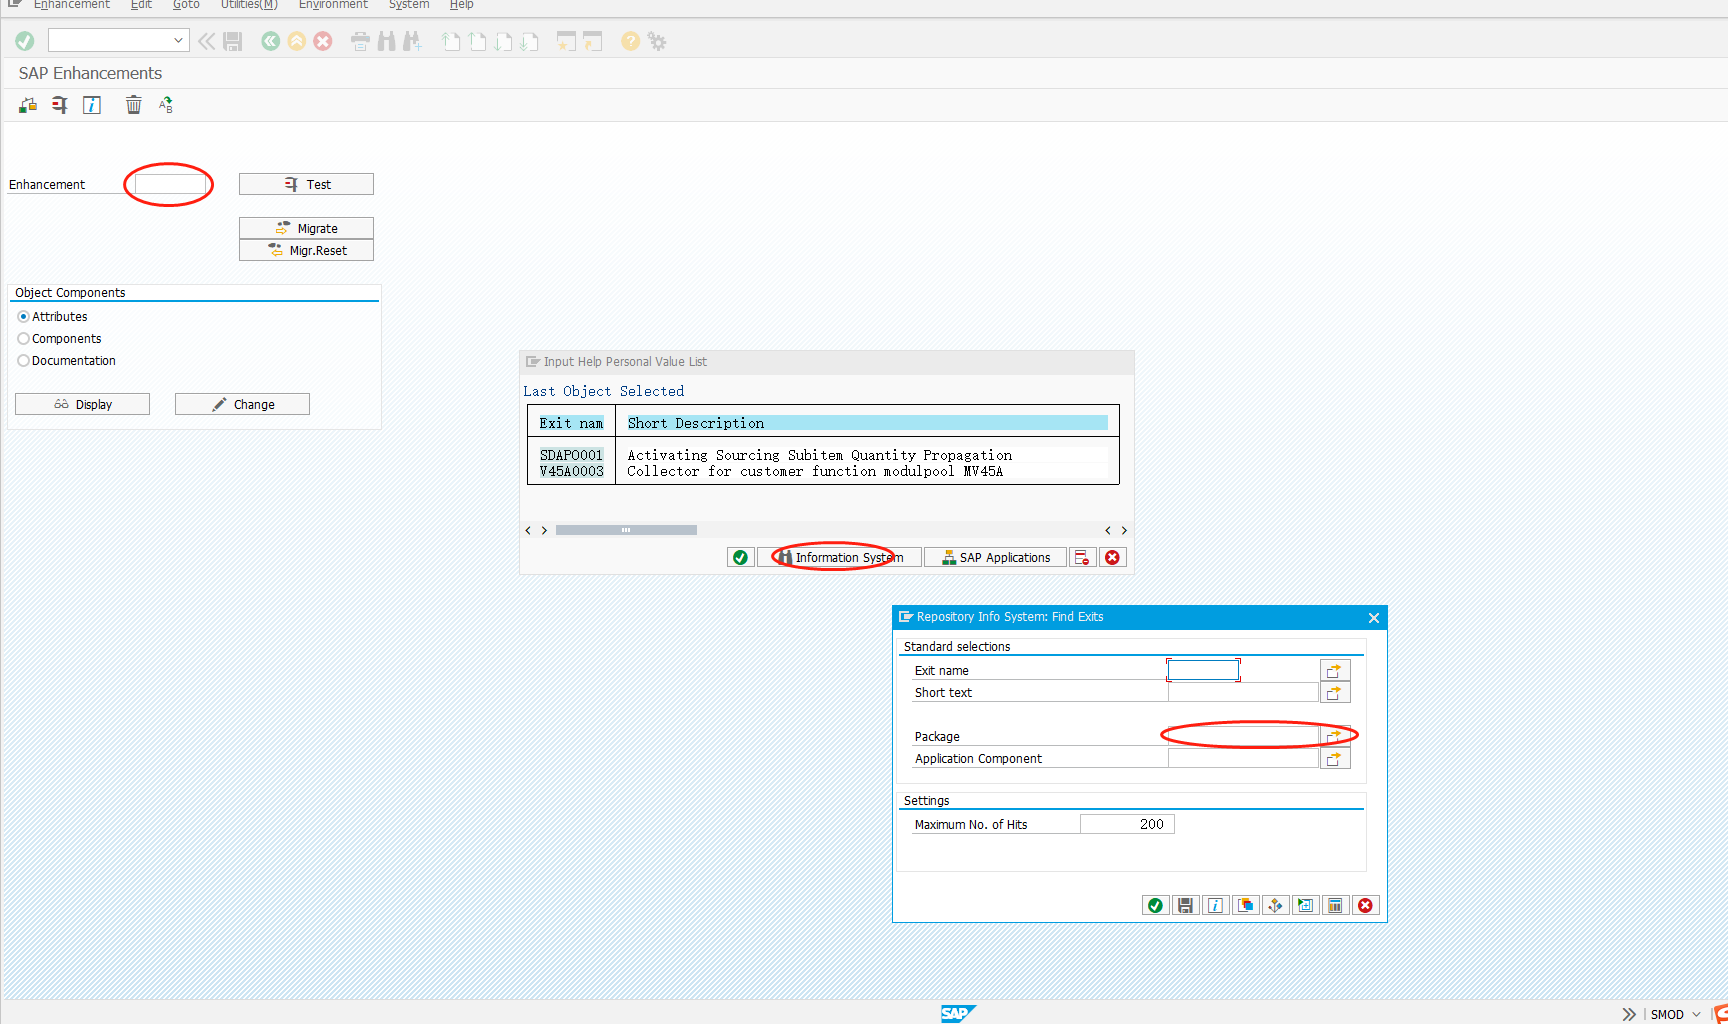The height and width of the screenshot is (1024, 1728).
Task: Click the Information System button
Action: click(839, 557)
